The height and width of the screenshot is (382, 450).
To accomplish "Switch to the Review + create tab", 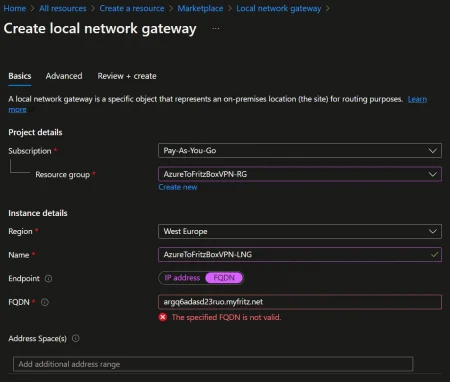I will point(127,76).
